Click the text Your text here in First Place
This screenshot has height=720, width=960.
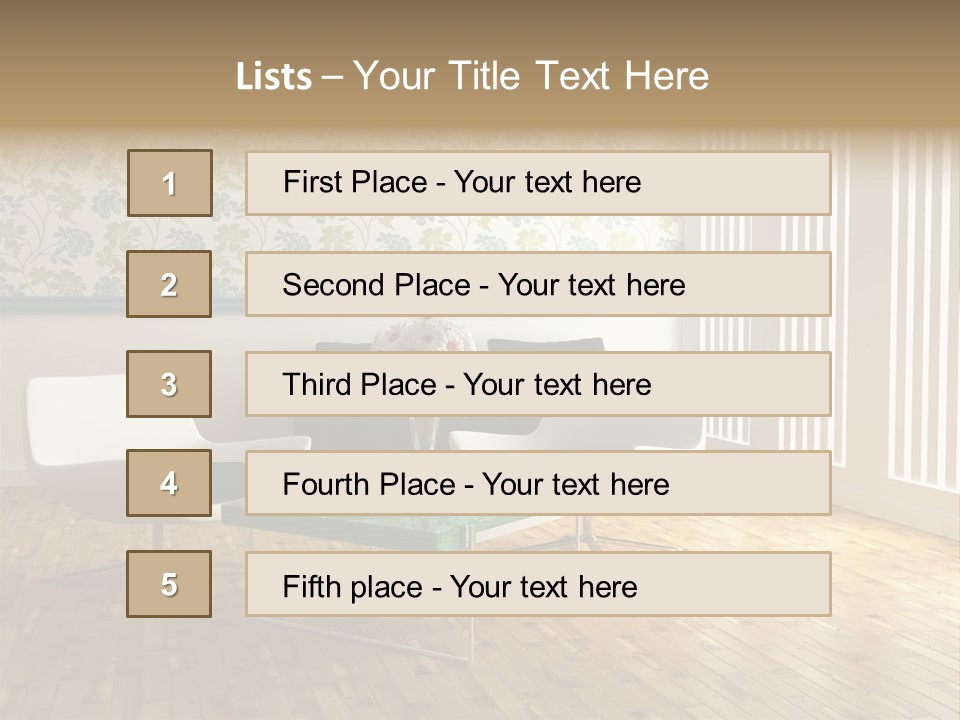pos(547,183)
